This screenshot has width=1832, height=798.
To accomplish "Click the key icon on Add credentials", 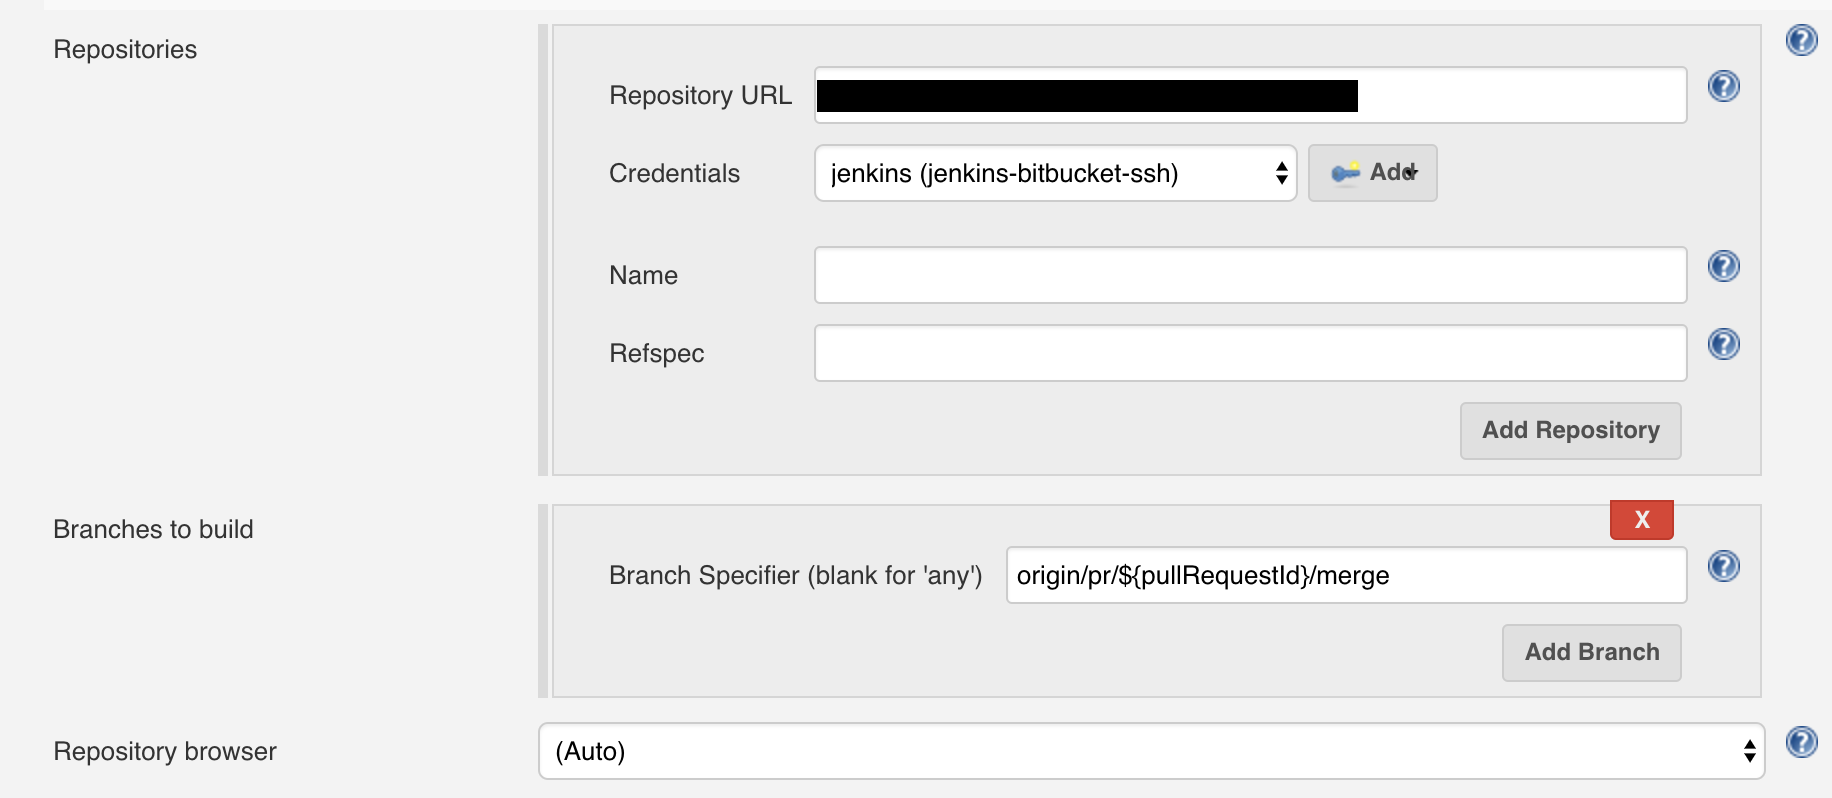I will pos(1345,173).
